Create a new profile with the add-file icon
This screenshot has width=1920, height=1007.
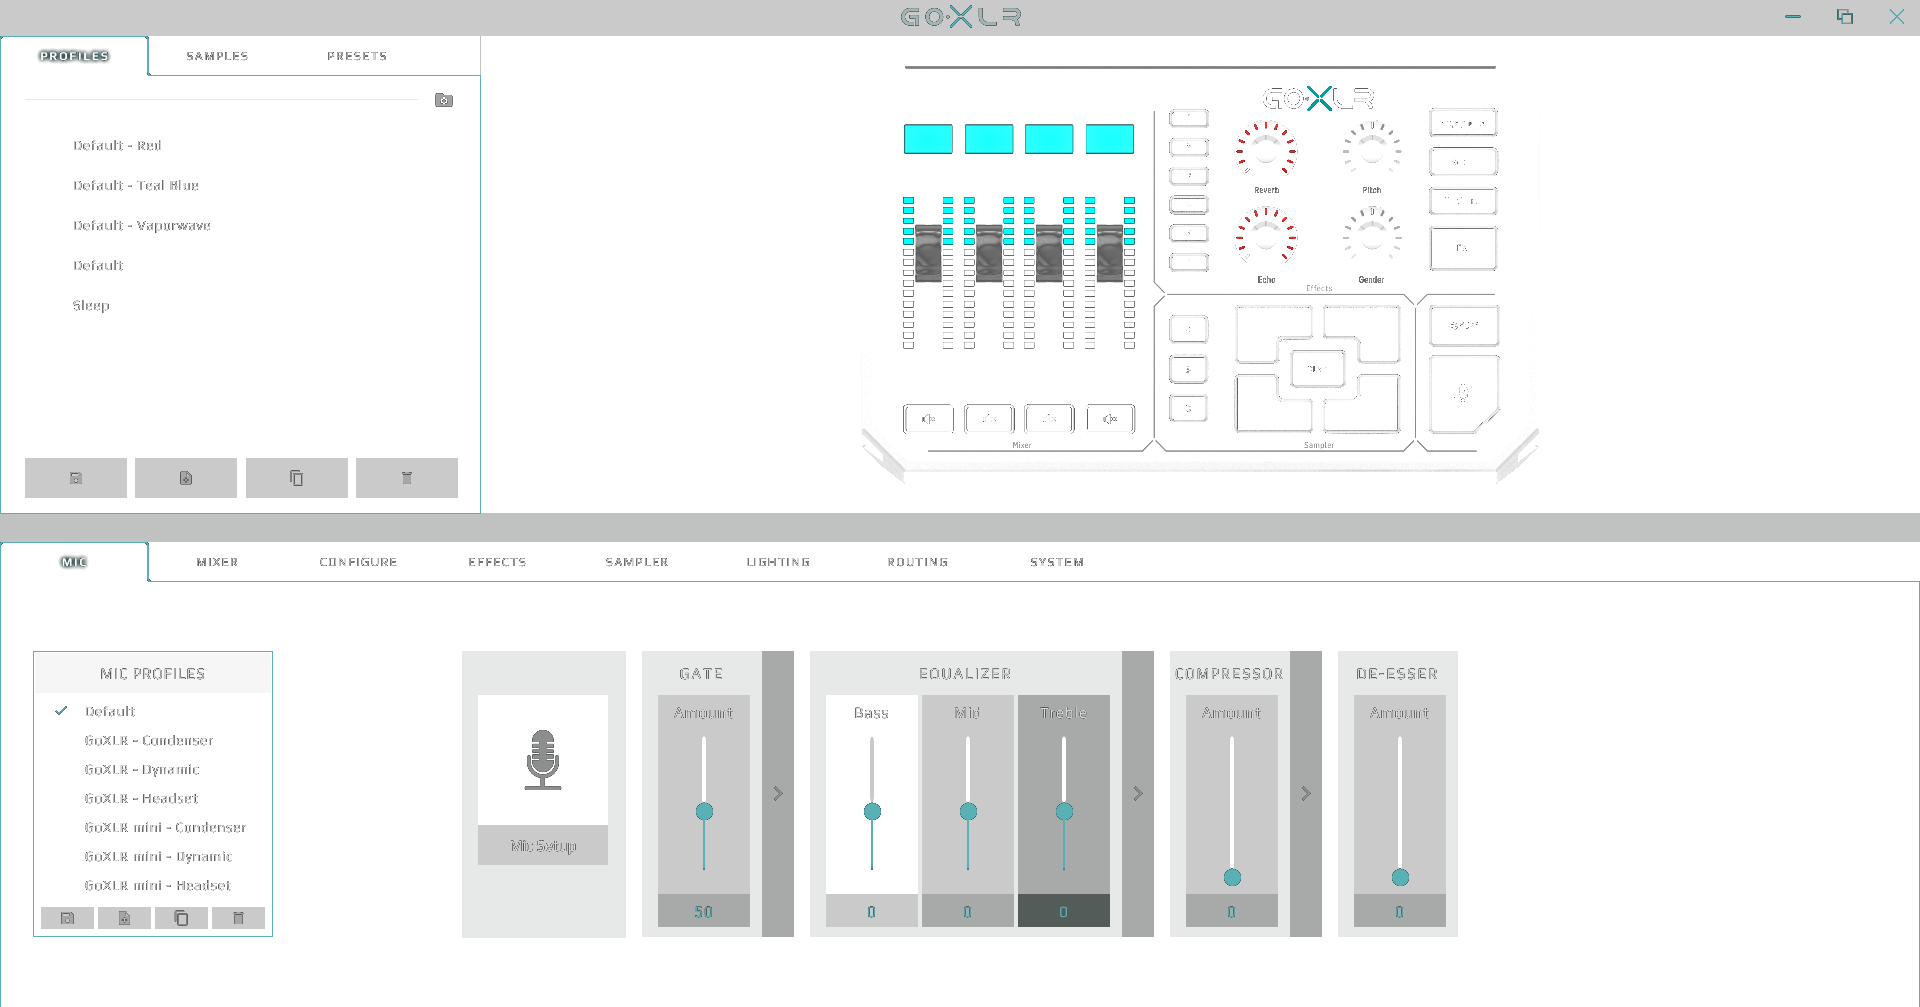point(186,478)
